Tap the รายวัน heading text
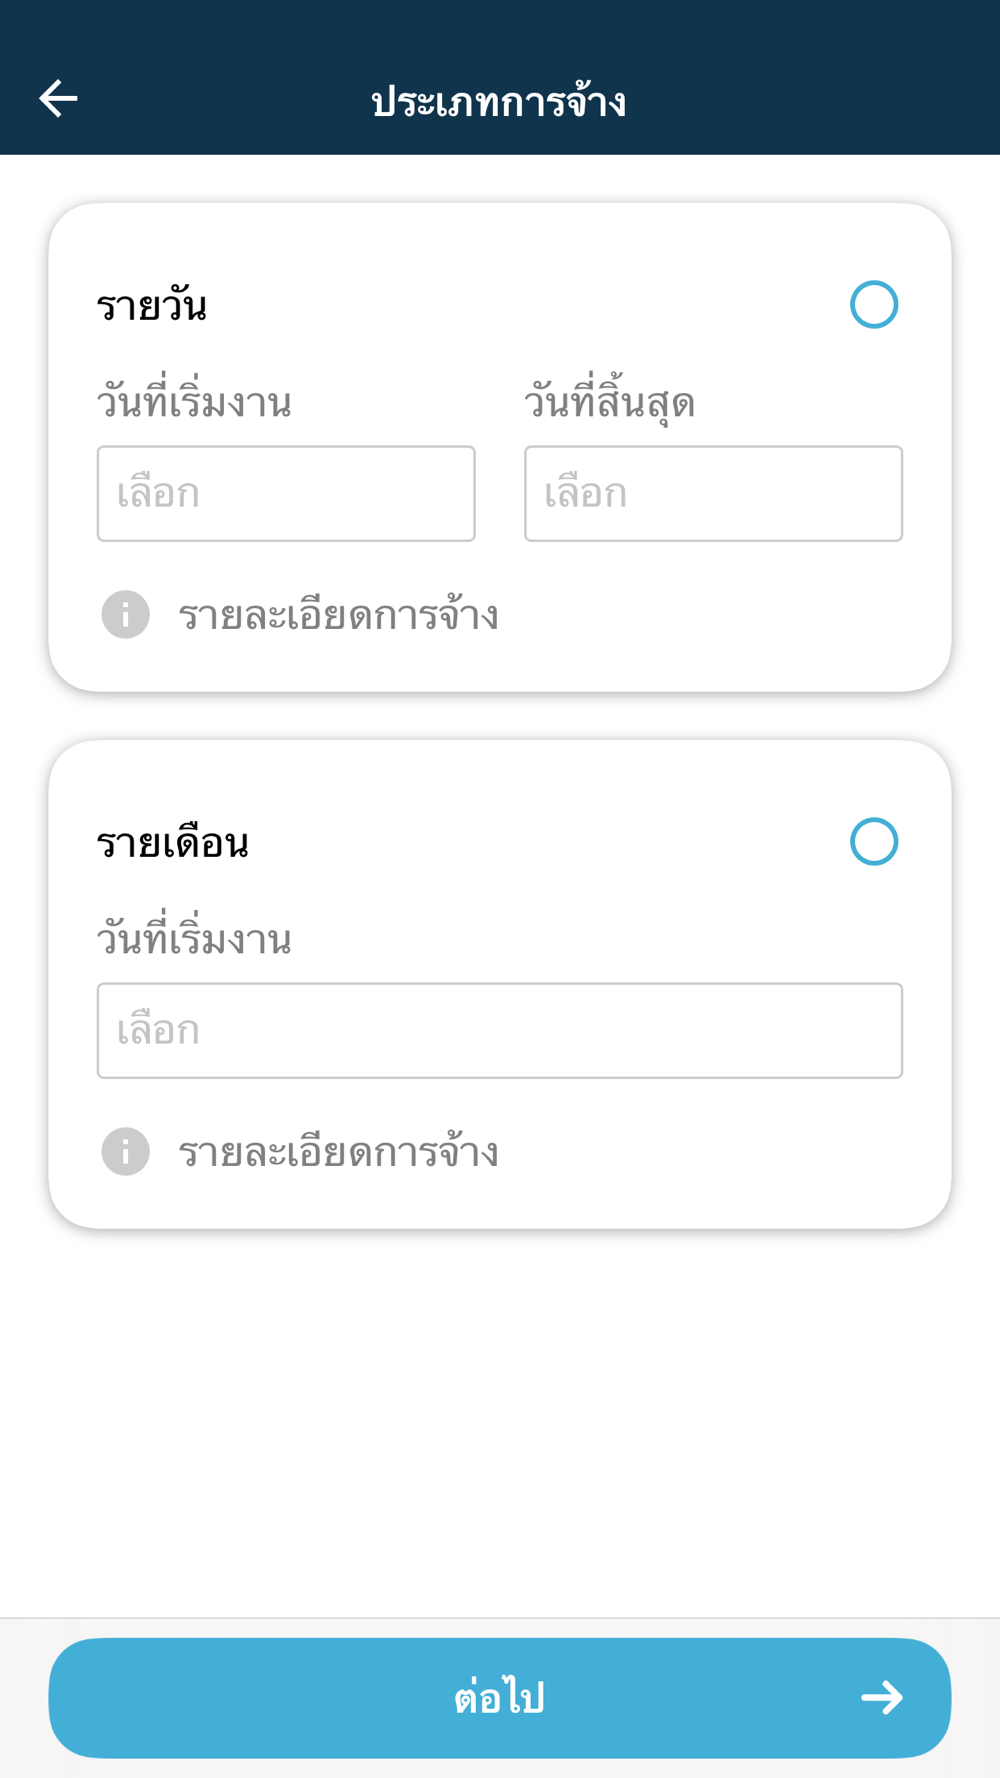This screenshot has width=1000, height=1778. 152,305
